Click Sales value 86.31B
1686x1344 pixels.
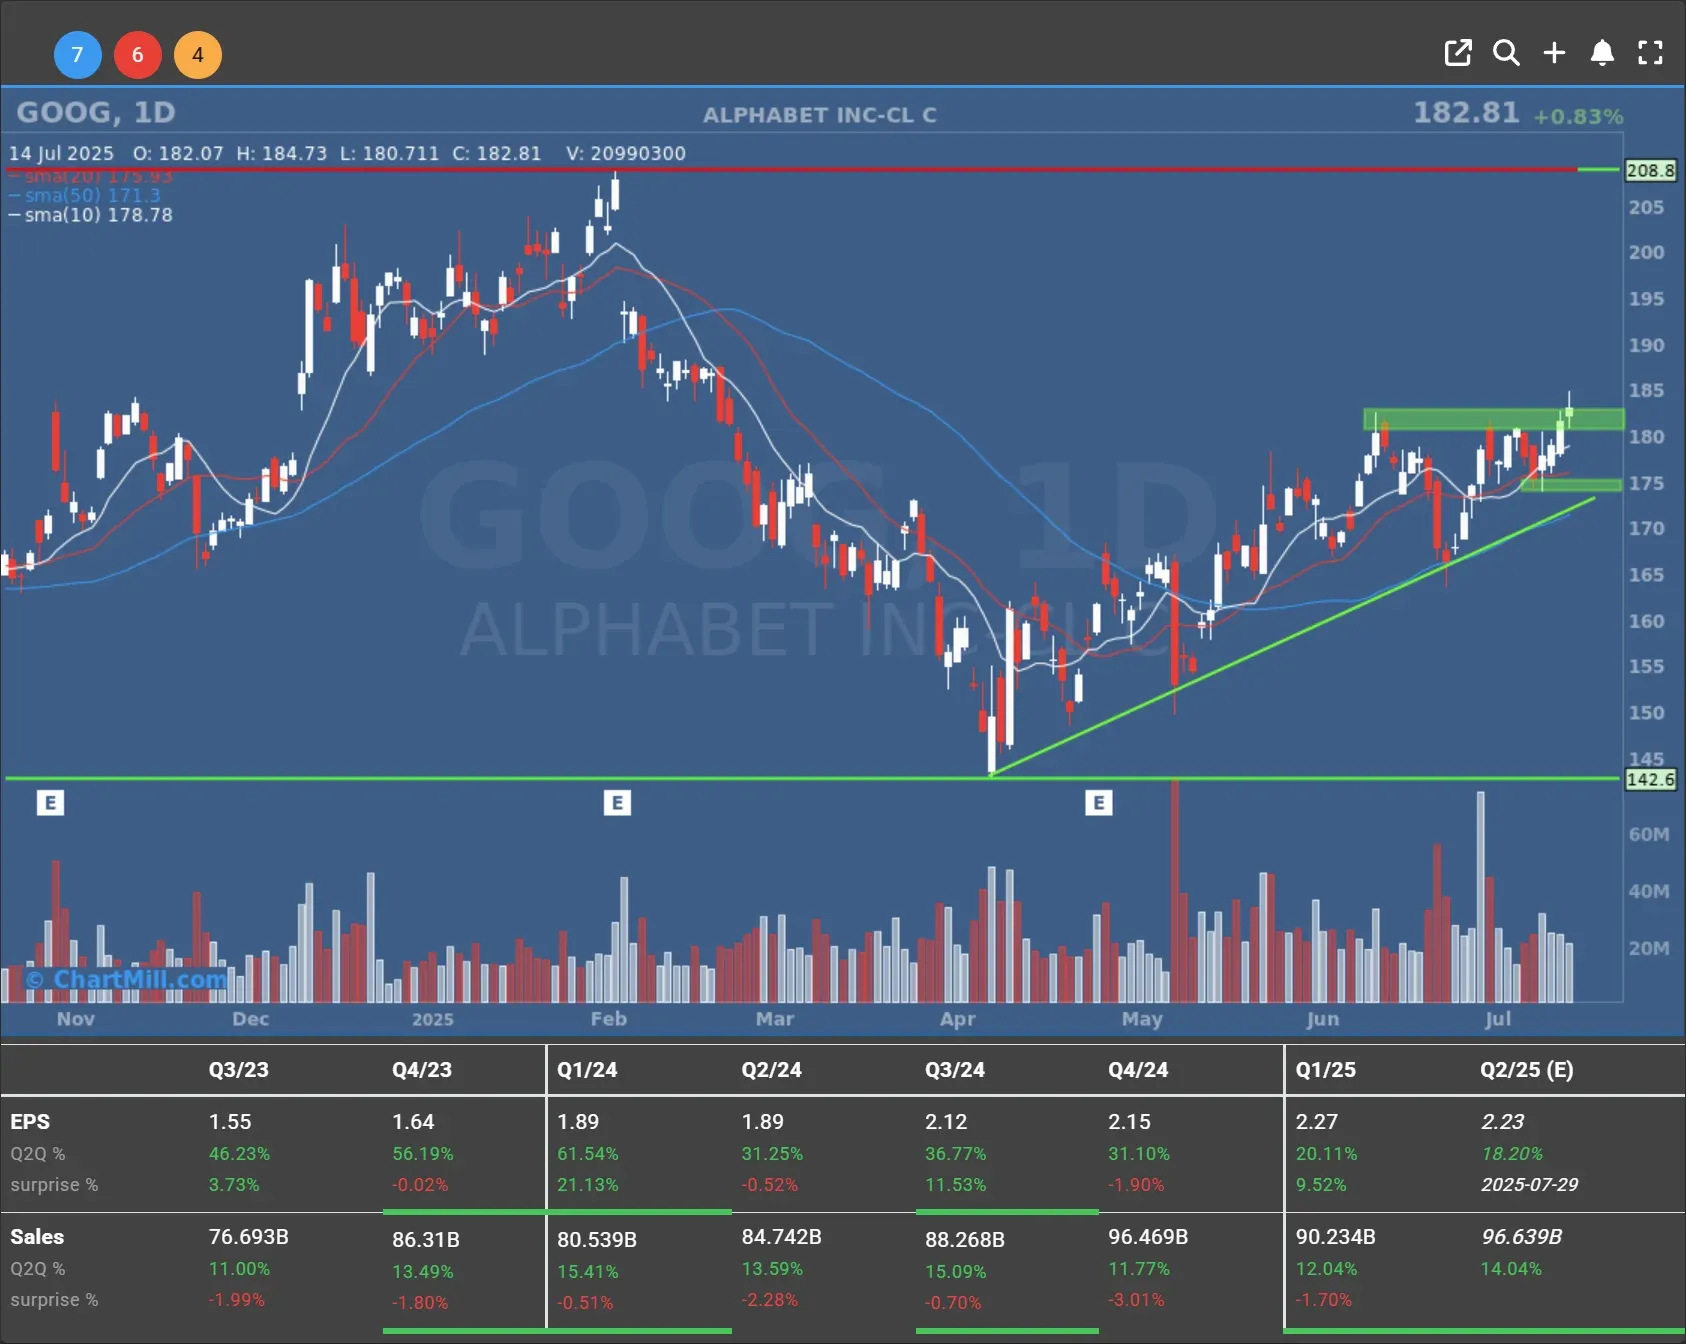coord(426,1240)
